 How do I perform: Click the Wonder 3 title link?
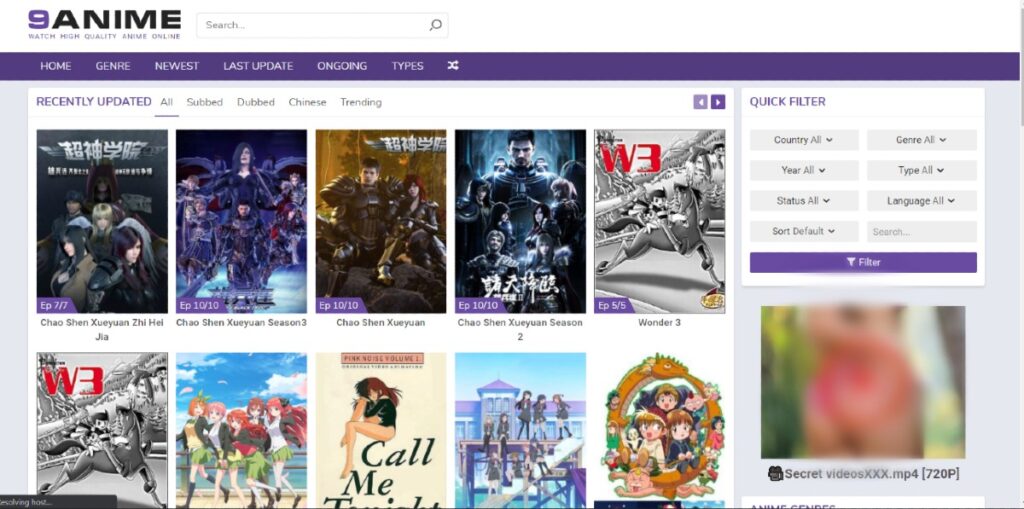pos(660,322)
